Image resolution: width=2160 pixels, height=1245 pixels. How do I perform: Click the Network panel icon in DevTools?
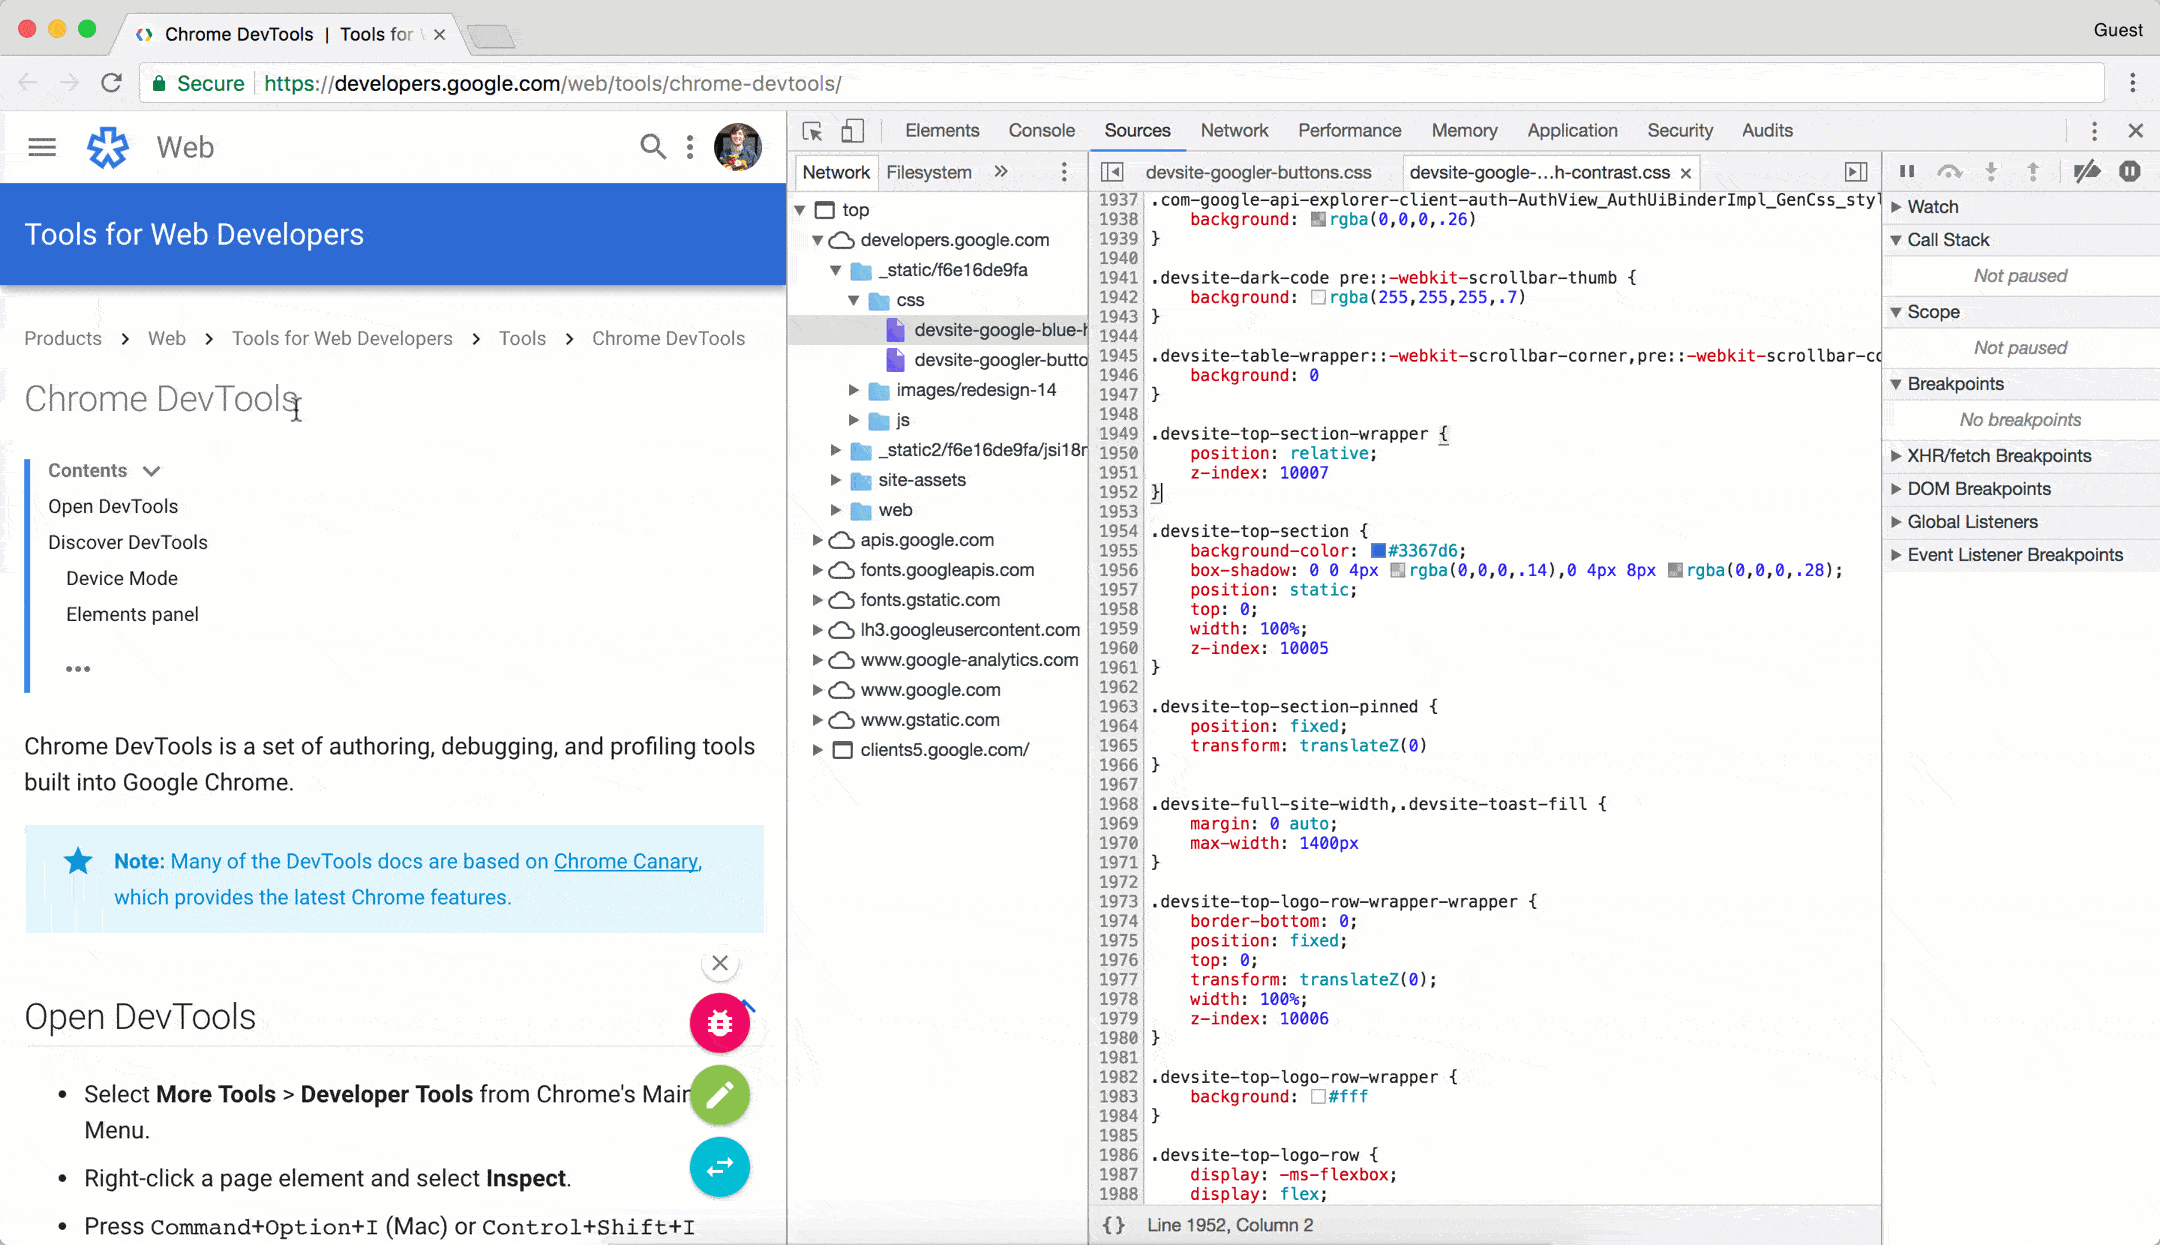tap(1234, 131)
